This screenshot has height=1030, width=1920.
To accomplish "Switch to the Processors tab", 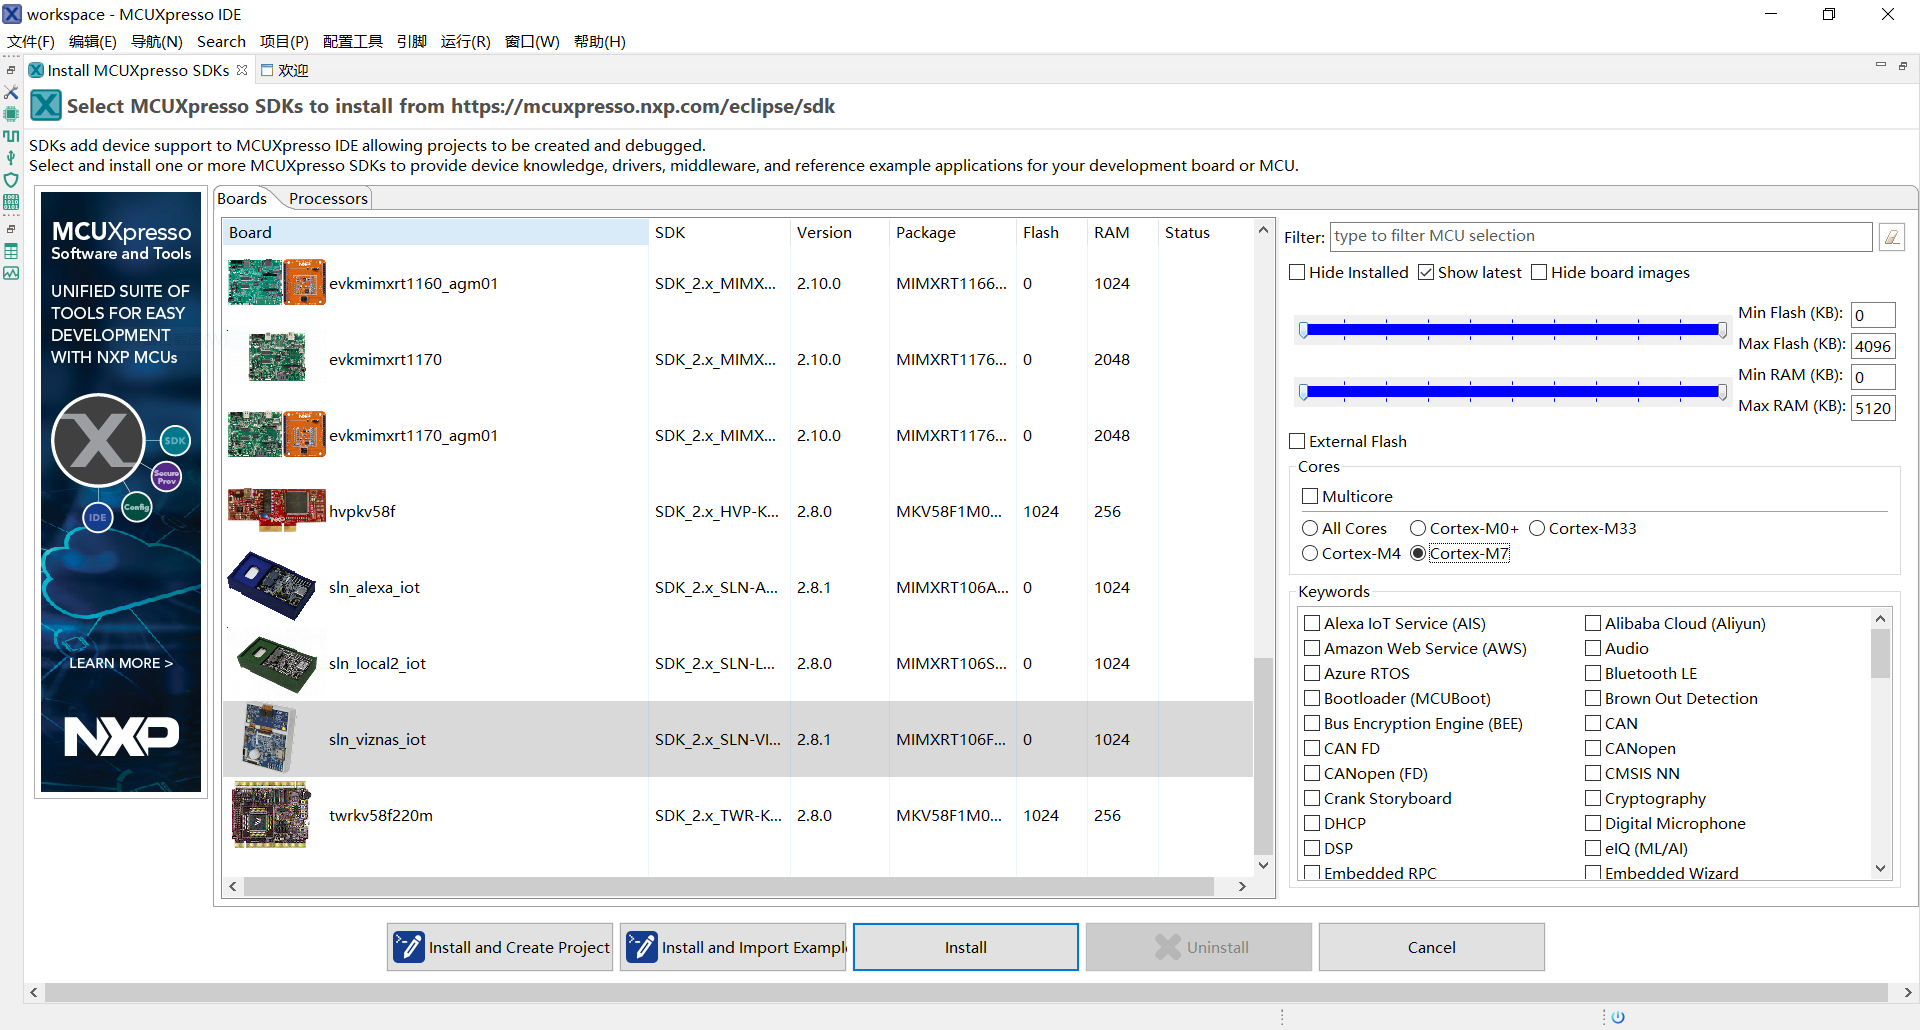I will pyautogui.click(x=328, y=198).
